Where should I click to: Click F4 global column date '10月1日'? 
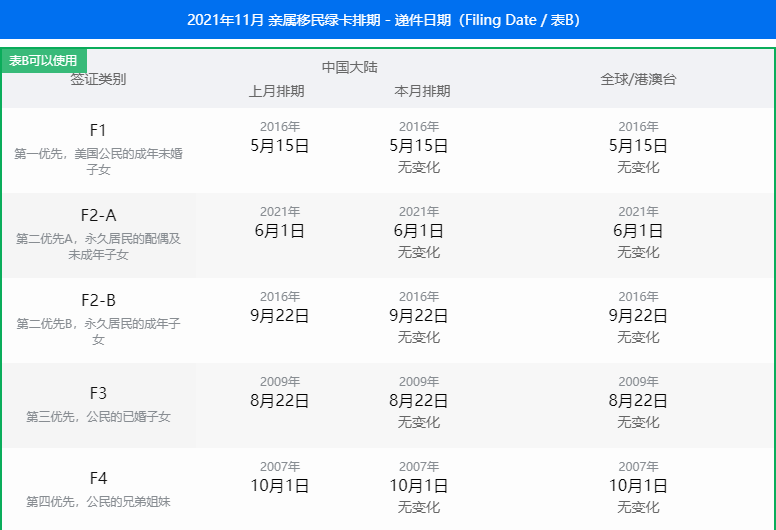pos(638,486)
